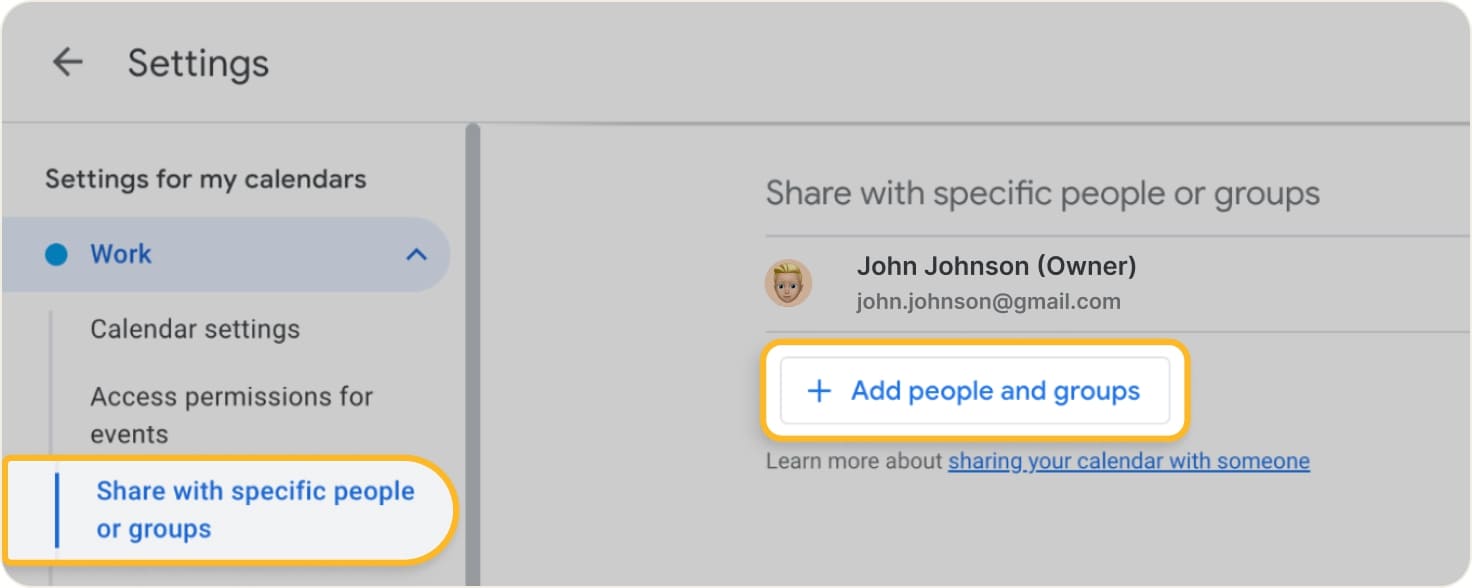Click the plus icon in Add people button
1472x588 pixels.
pos(819,391)
